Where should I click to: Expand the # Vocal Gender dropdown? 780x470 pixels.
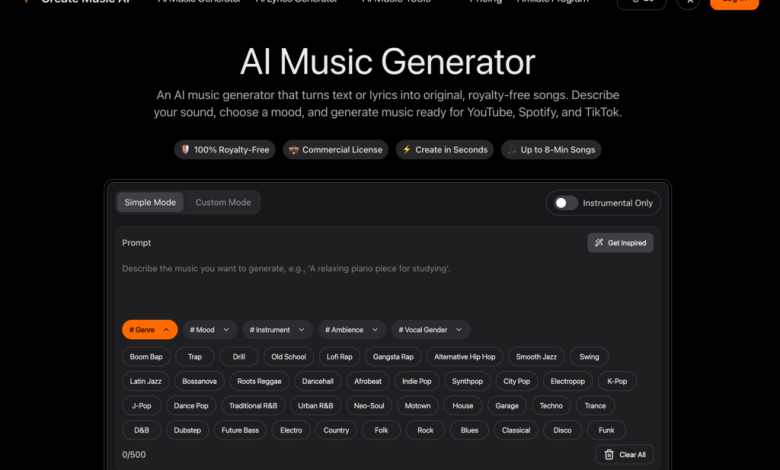point(430,330)
